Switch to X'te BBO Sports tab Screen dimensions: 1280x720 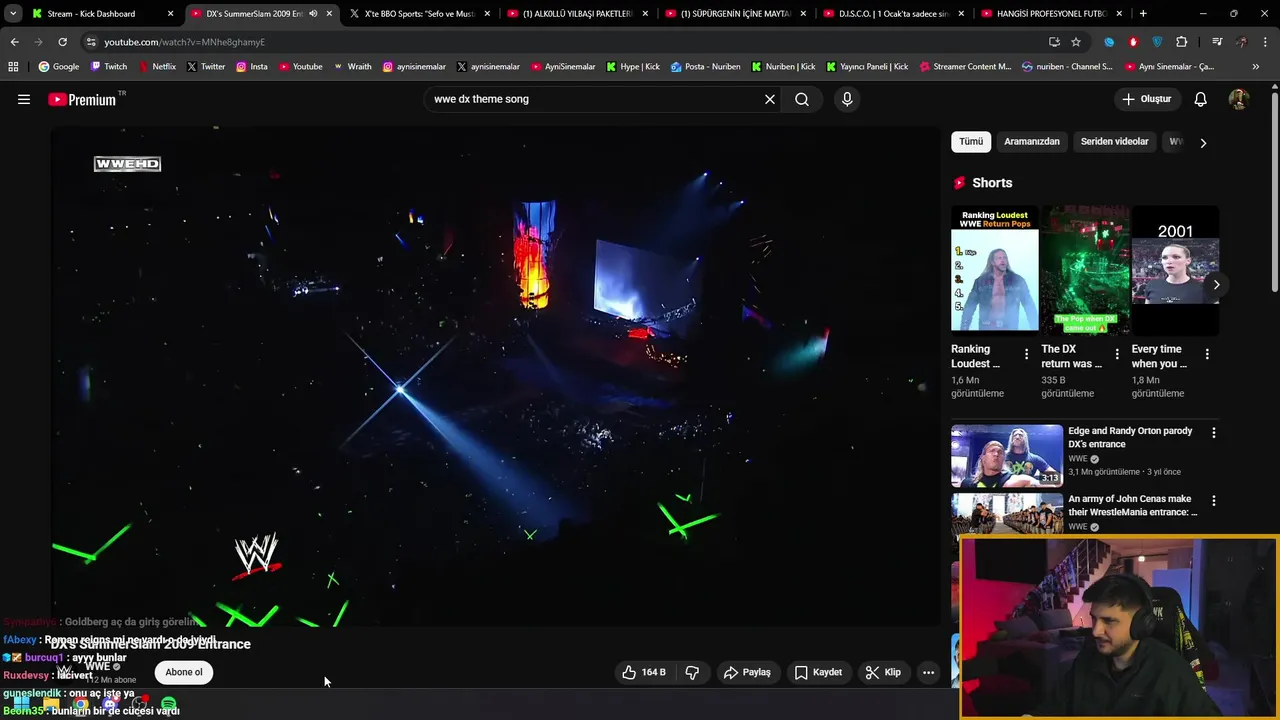(x=419, y=14)
